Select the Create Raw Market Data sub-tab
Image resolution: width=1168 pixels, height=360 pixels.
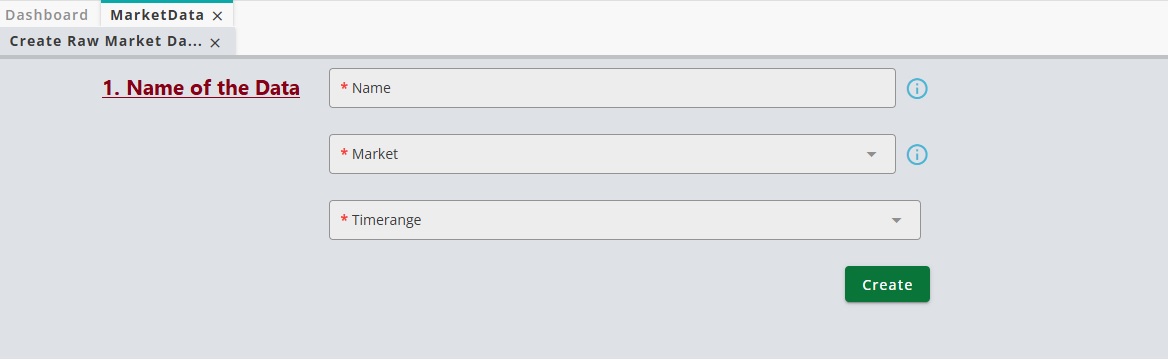click(x=105, y=42)
